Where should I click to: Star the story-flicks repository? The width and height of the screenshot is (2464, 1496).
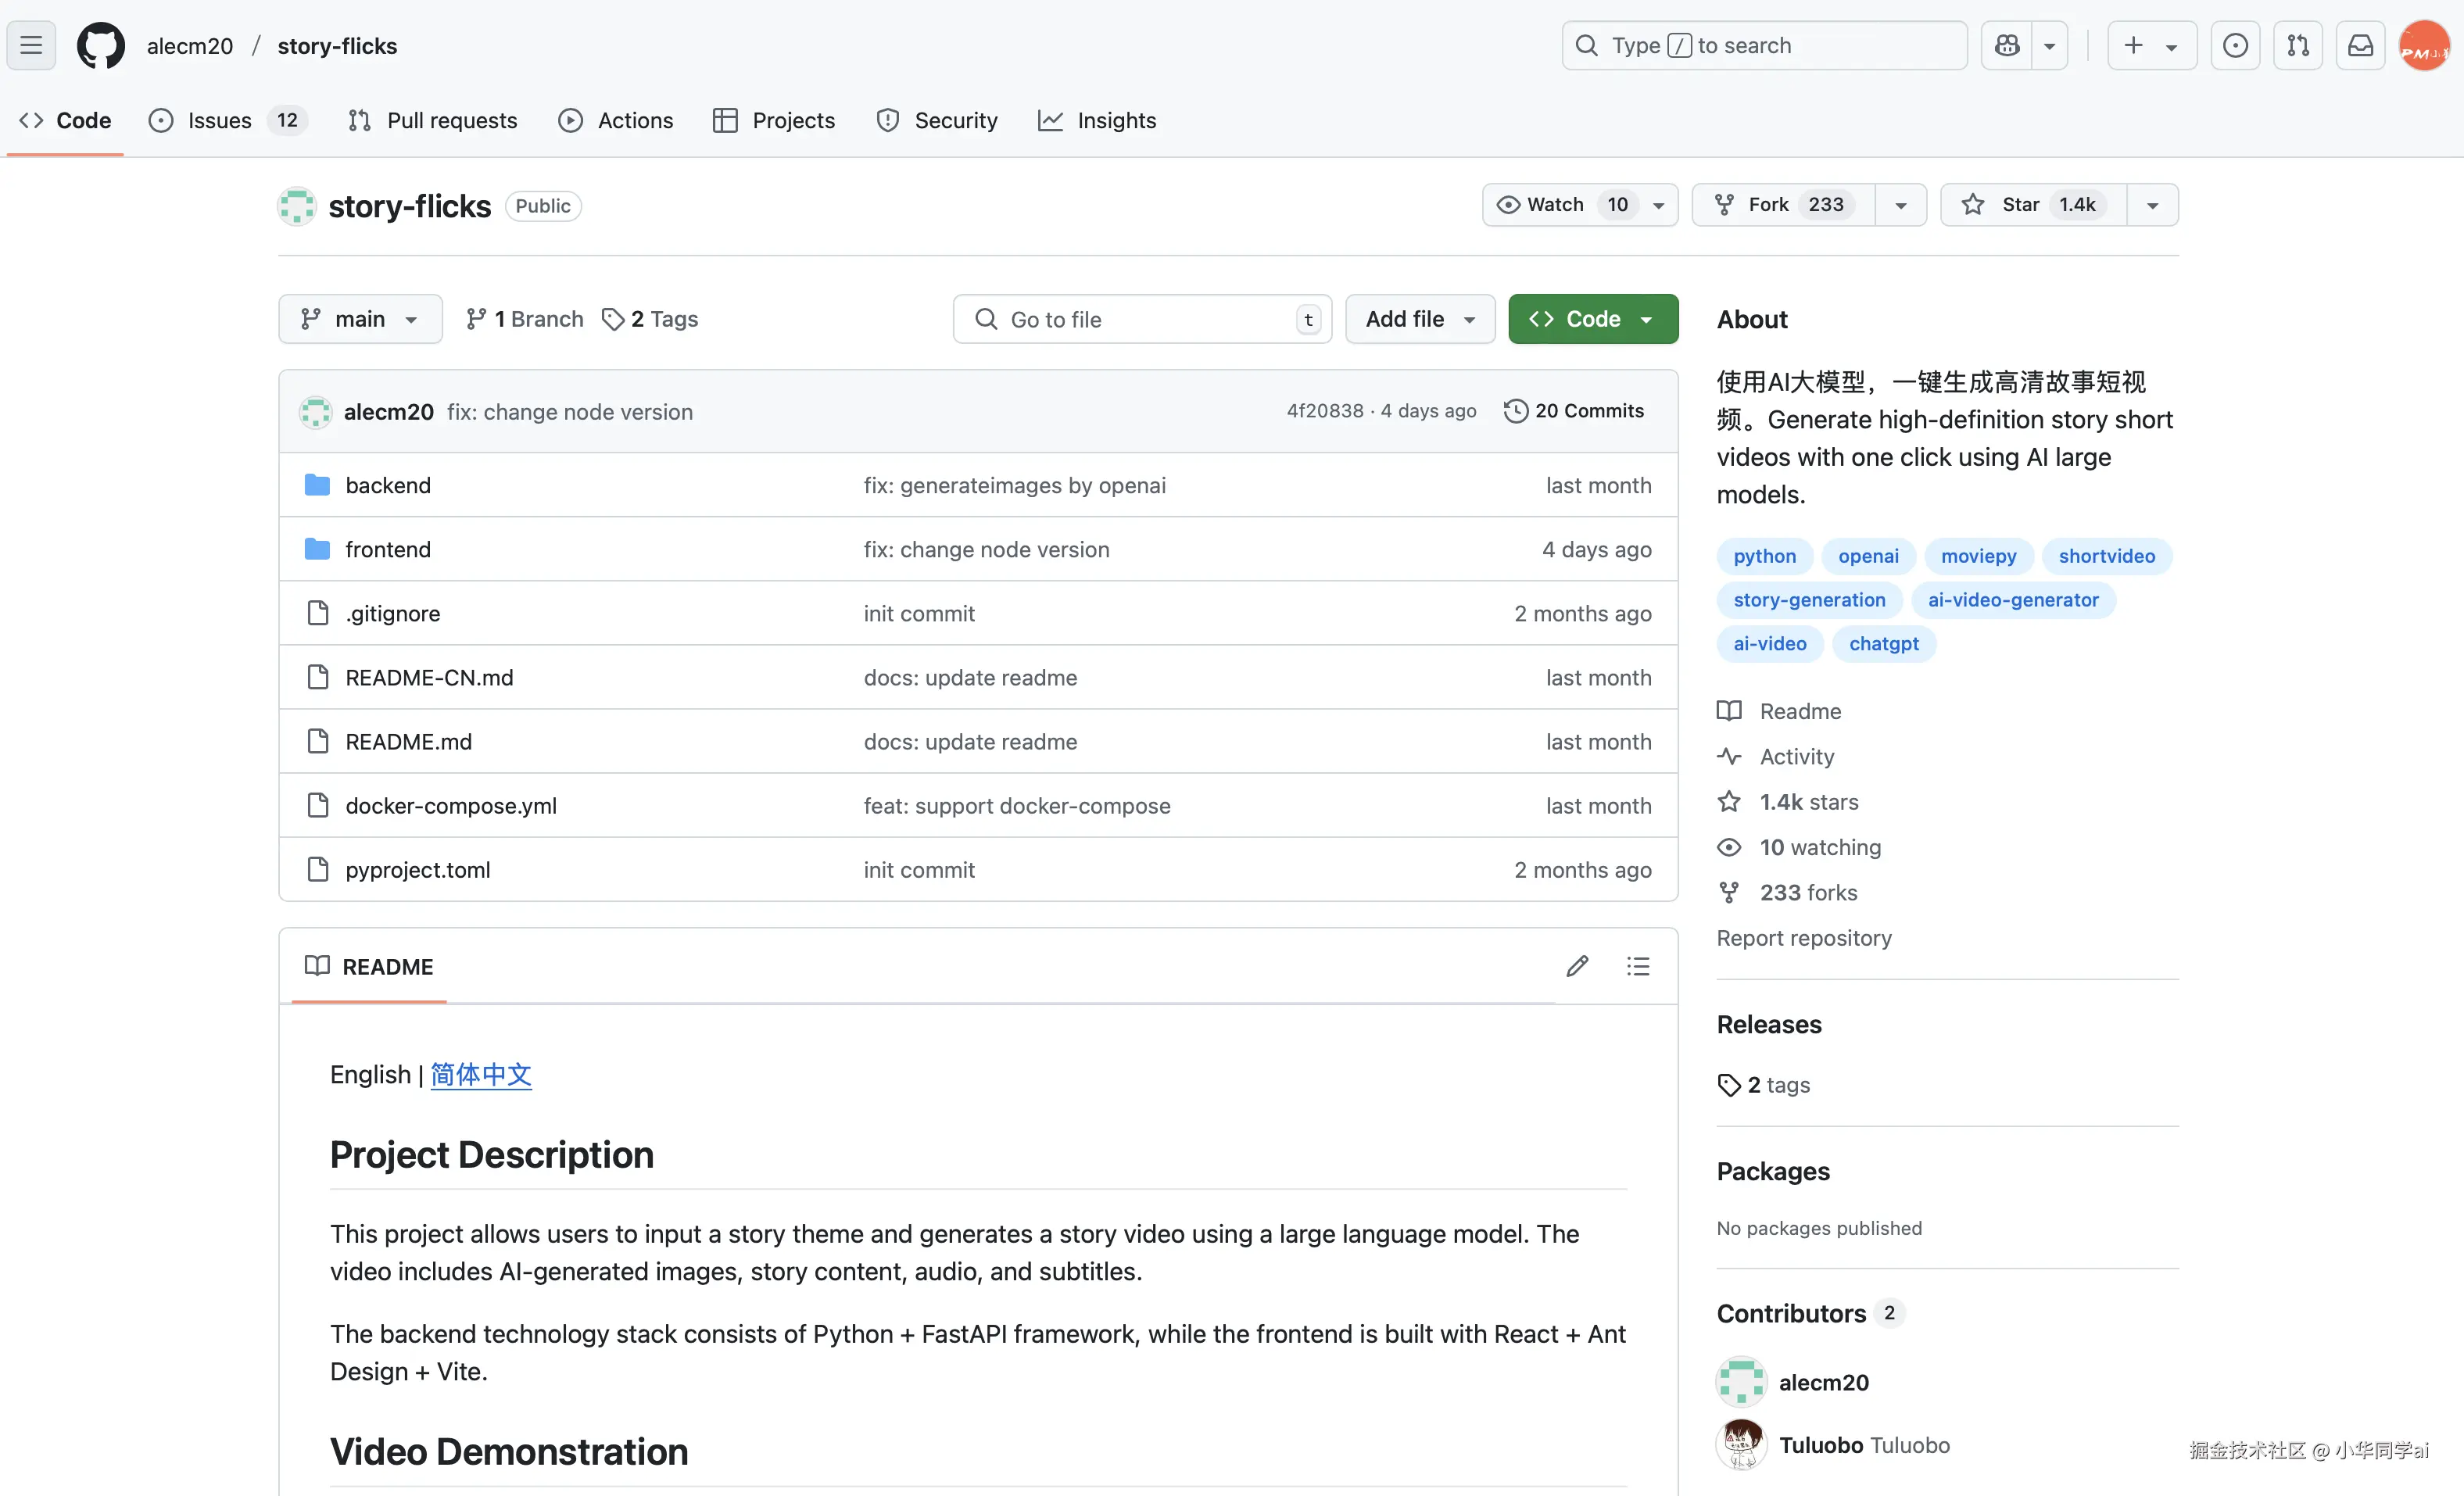[2032, 205]
